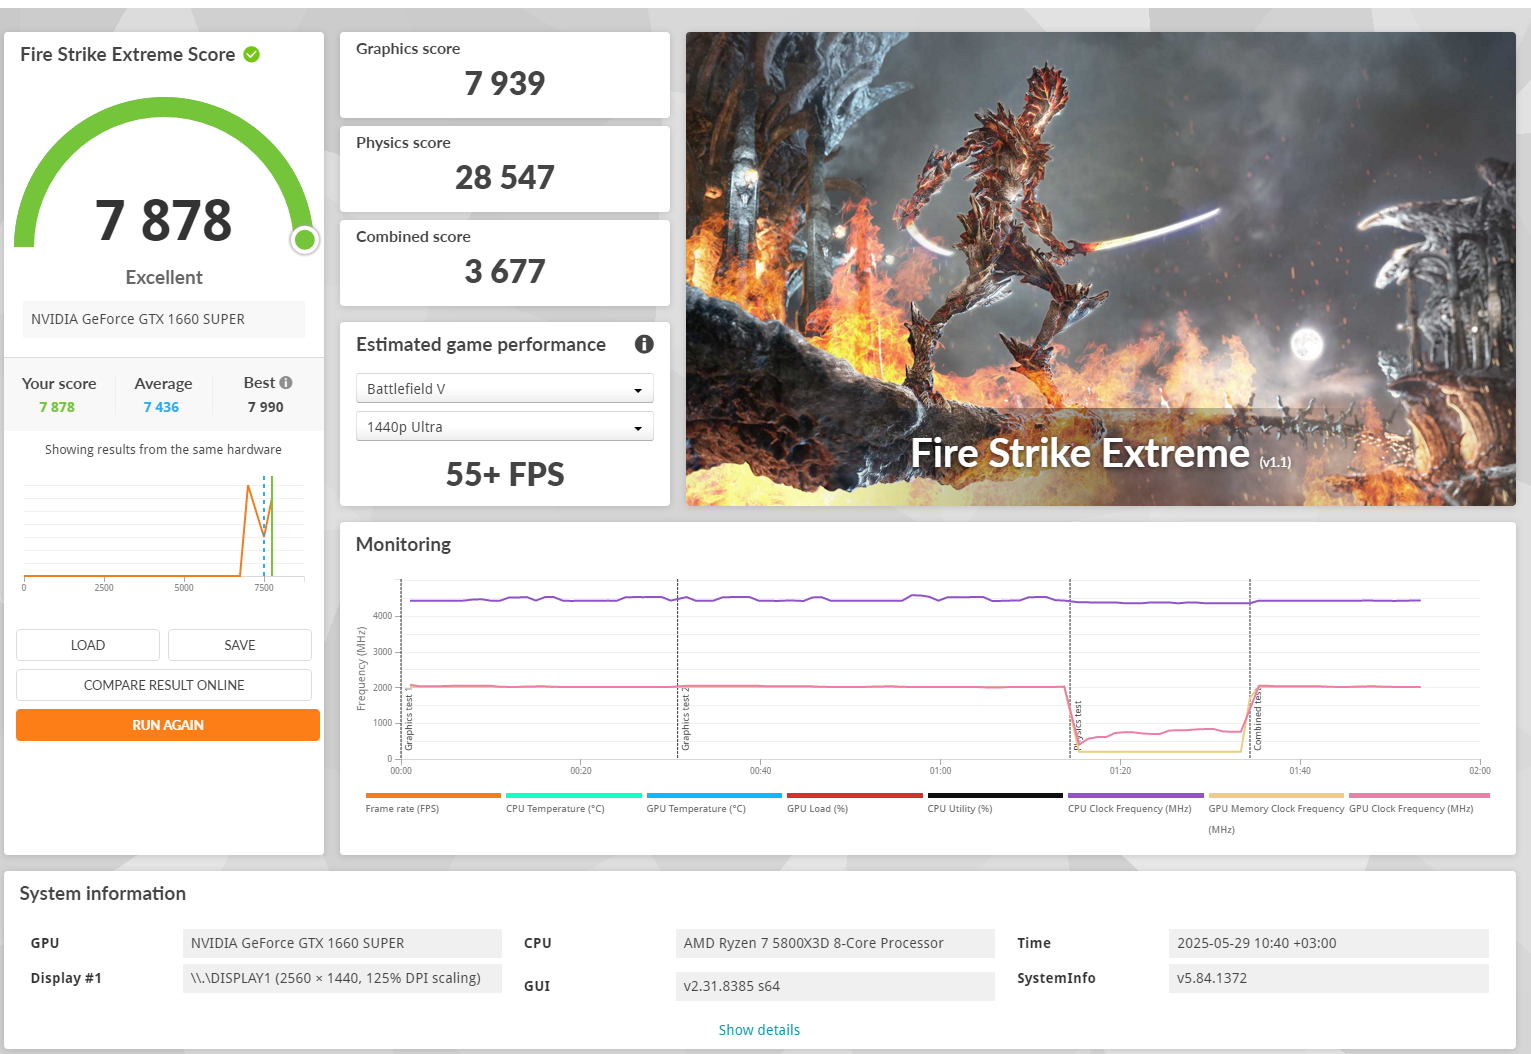Viewport: 1531px width, 1054px height.
Task: Click the Display #1 value field
Action: tap(342, 978)
